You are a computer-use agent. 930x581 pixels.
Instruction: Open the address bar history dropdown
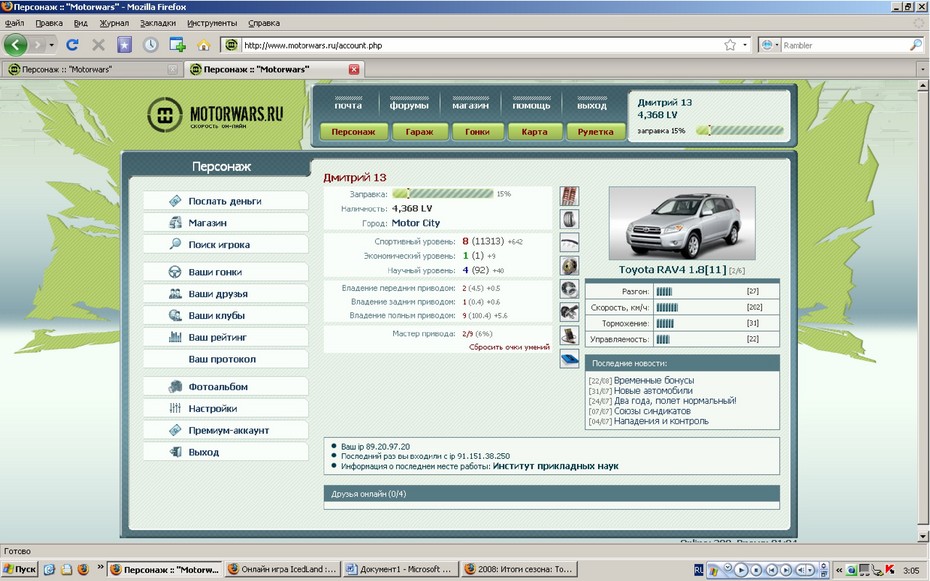(x=745, y=45)
